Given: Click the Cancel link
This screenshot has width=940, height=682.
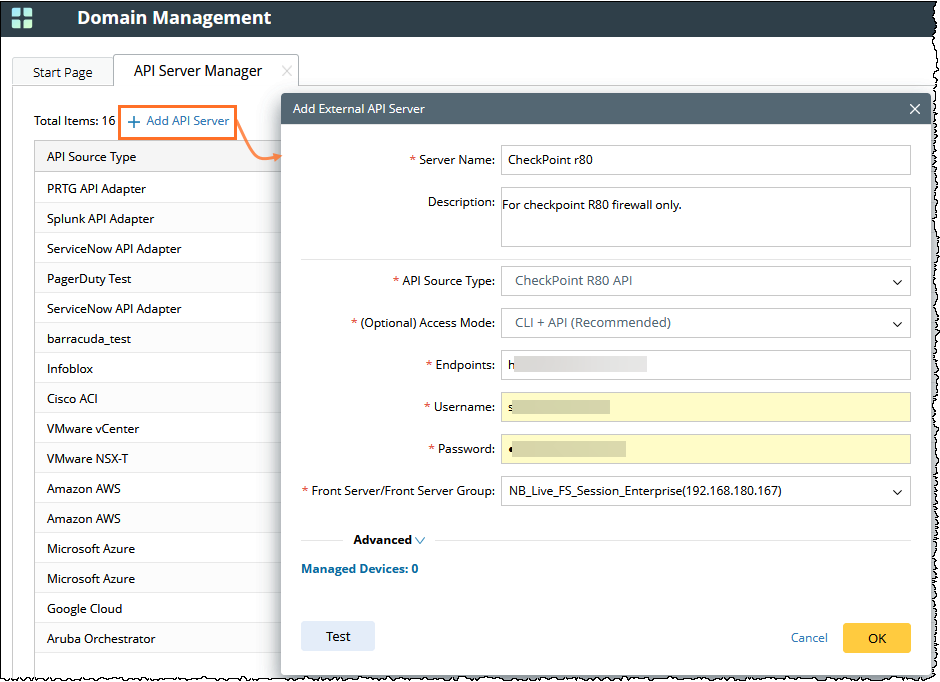Looking at the screenshot, I should pos(809,638).
